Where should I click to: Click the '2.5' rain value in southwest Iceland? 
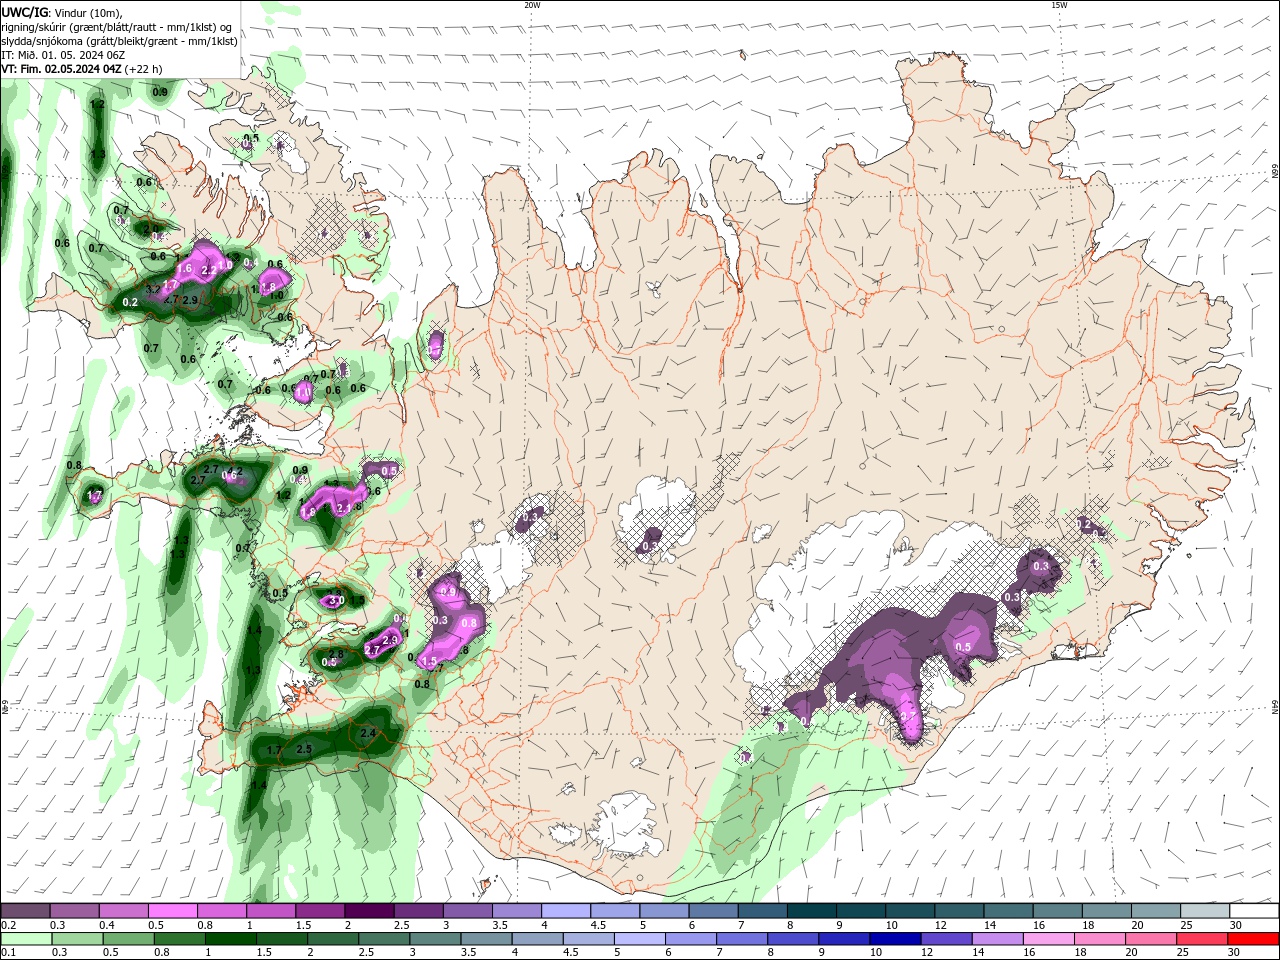(305, 749)
